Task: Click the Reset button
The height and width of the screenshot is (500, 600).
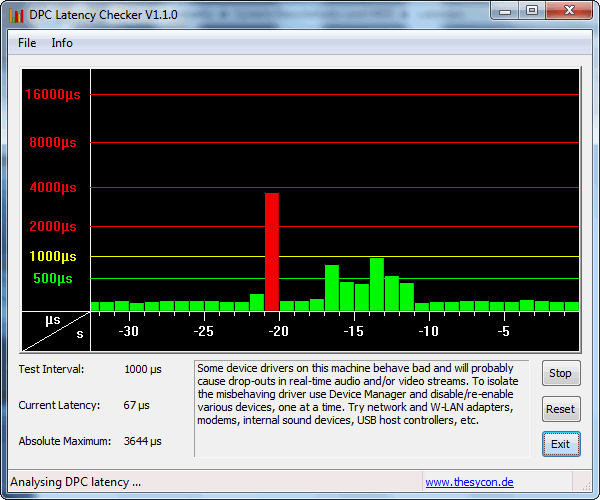Action: [561, 409]
